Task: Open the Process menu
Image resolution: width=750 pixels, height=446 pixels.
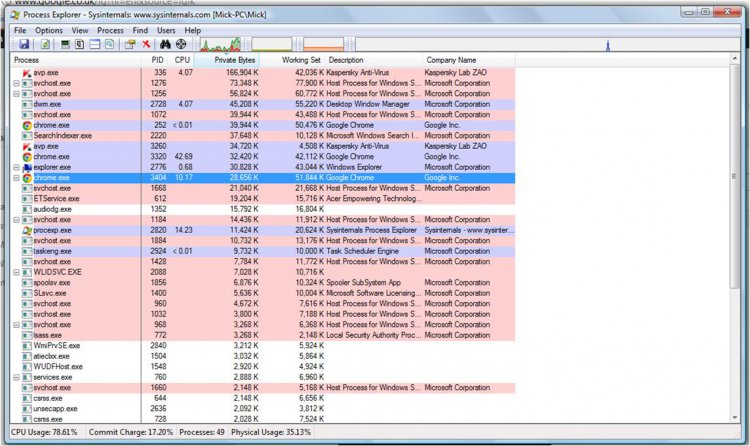Action: tap(110, 31)
